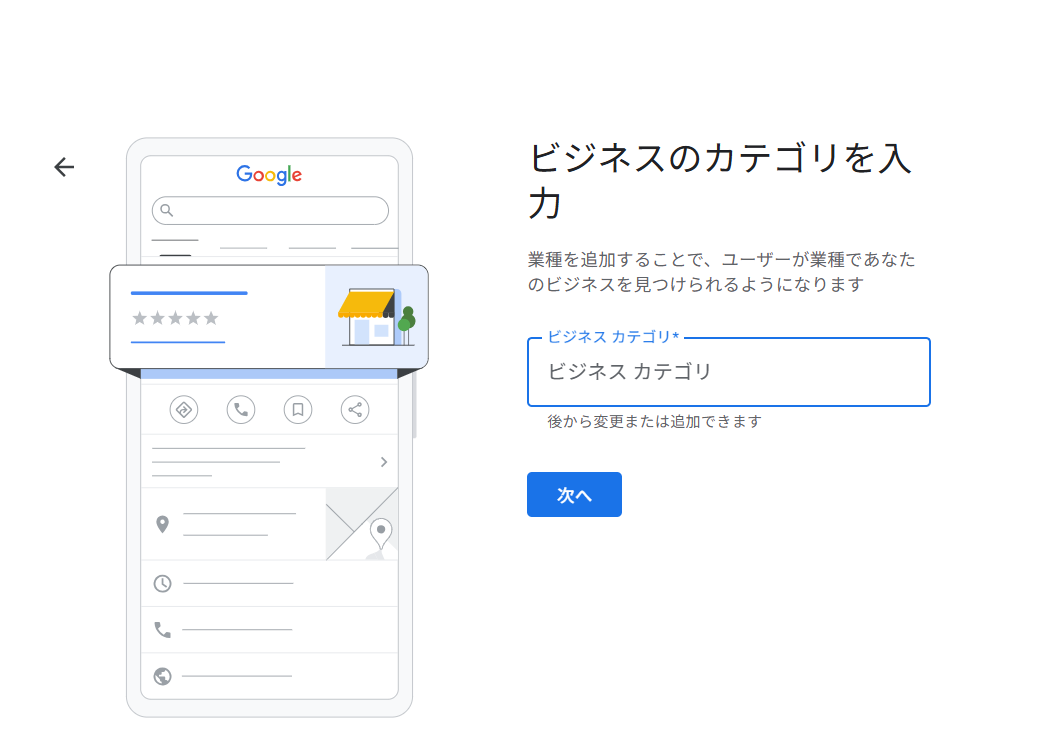Screen dimensions: 1039x735
Task: Expand the chevron arrow in mockup
Action: point(384,462)
